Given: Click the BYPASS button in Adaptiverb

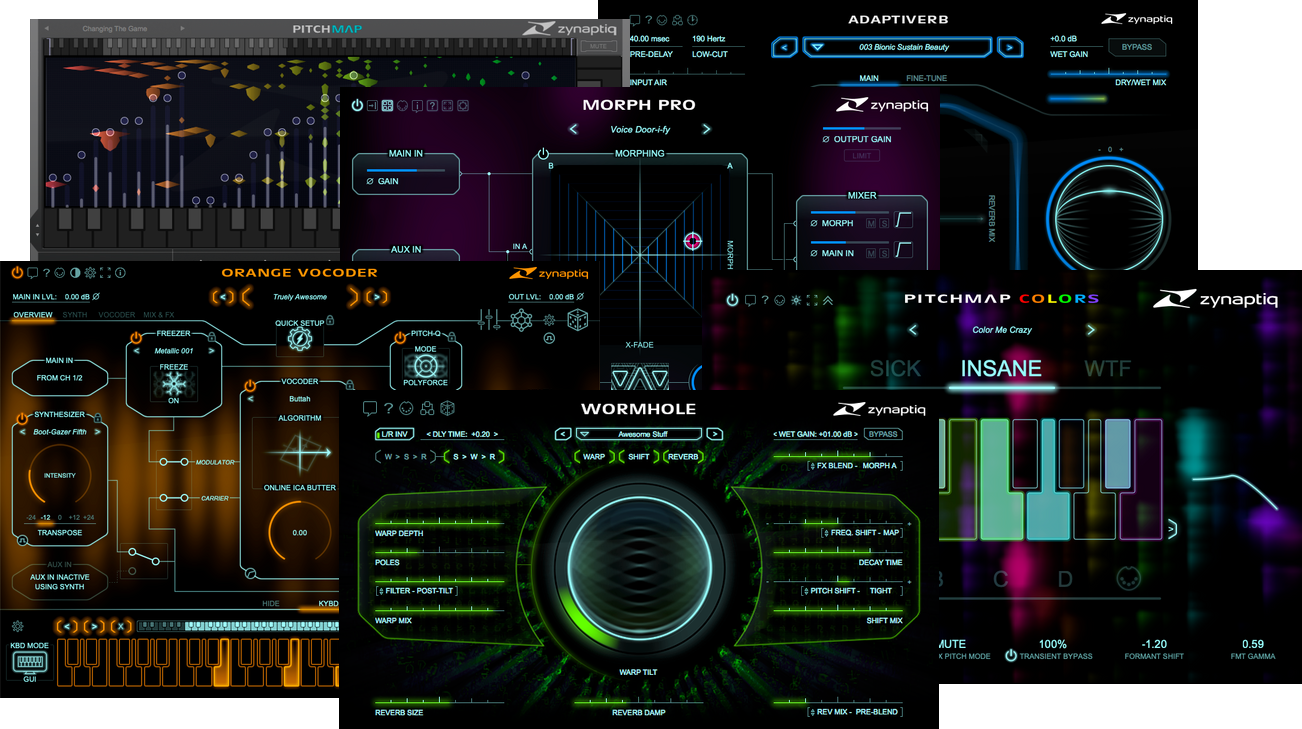Looking at the screenshot, I should (x=1136, y=47).
